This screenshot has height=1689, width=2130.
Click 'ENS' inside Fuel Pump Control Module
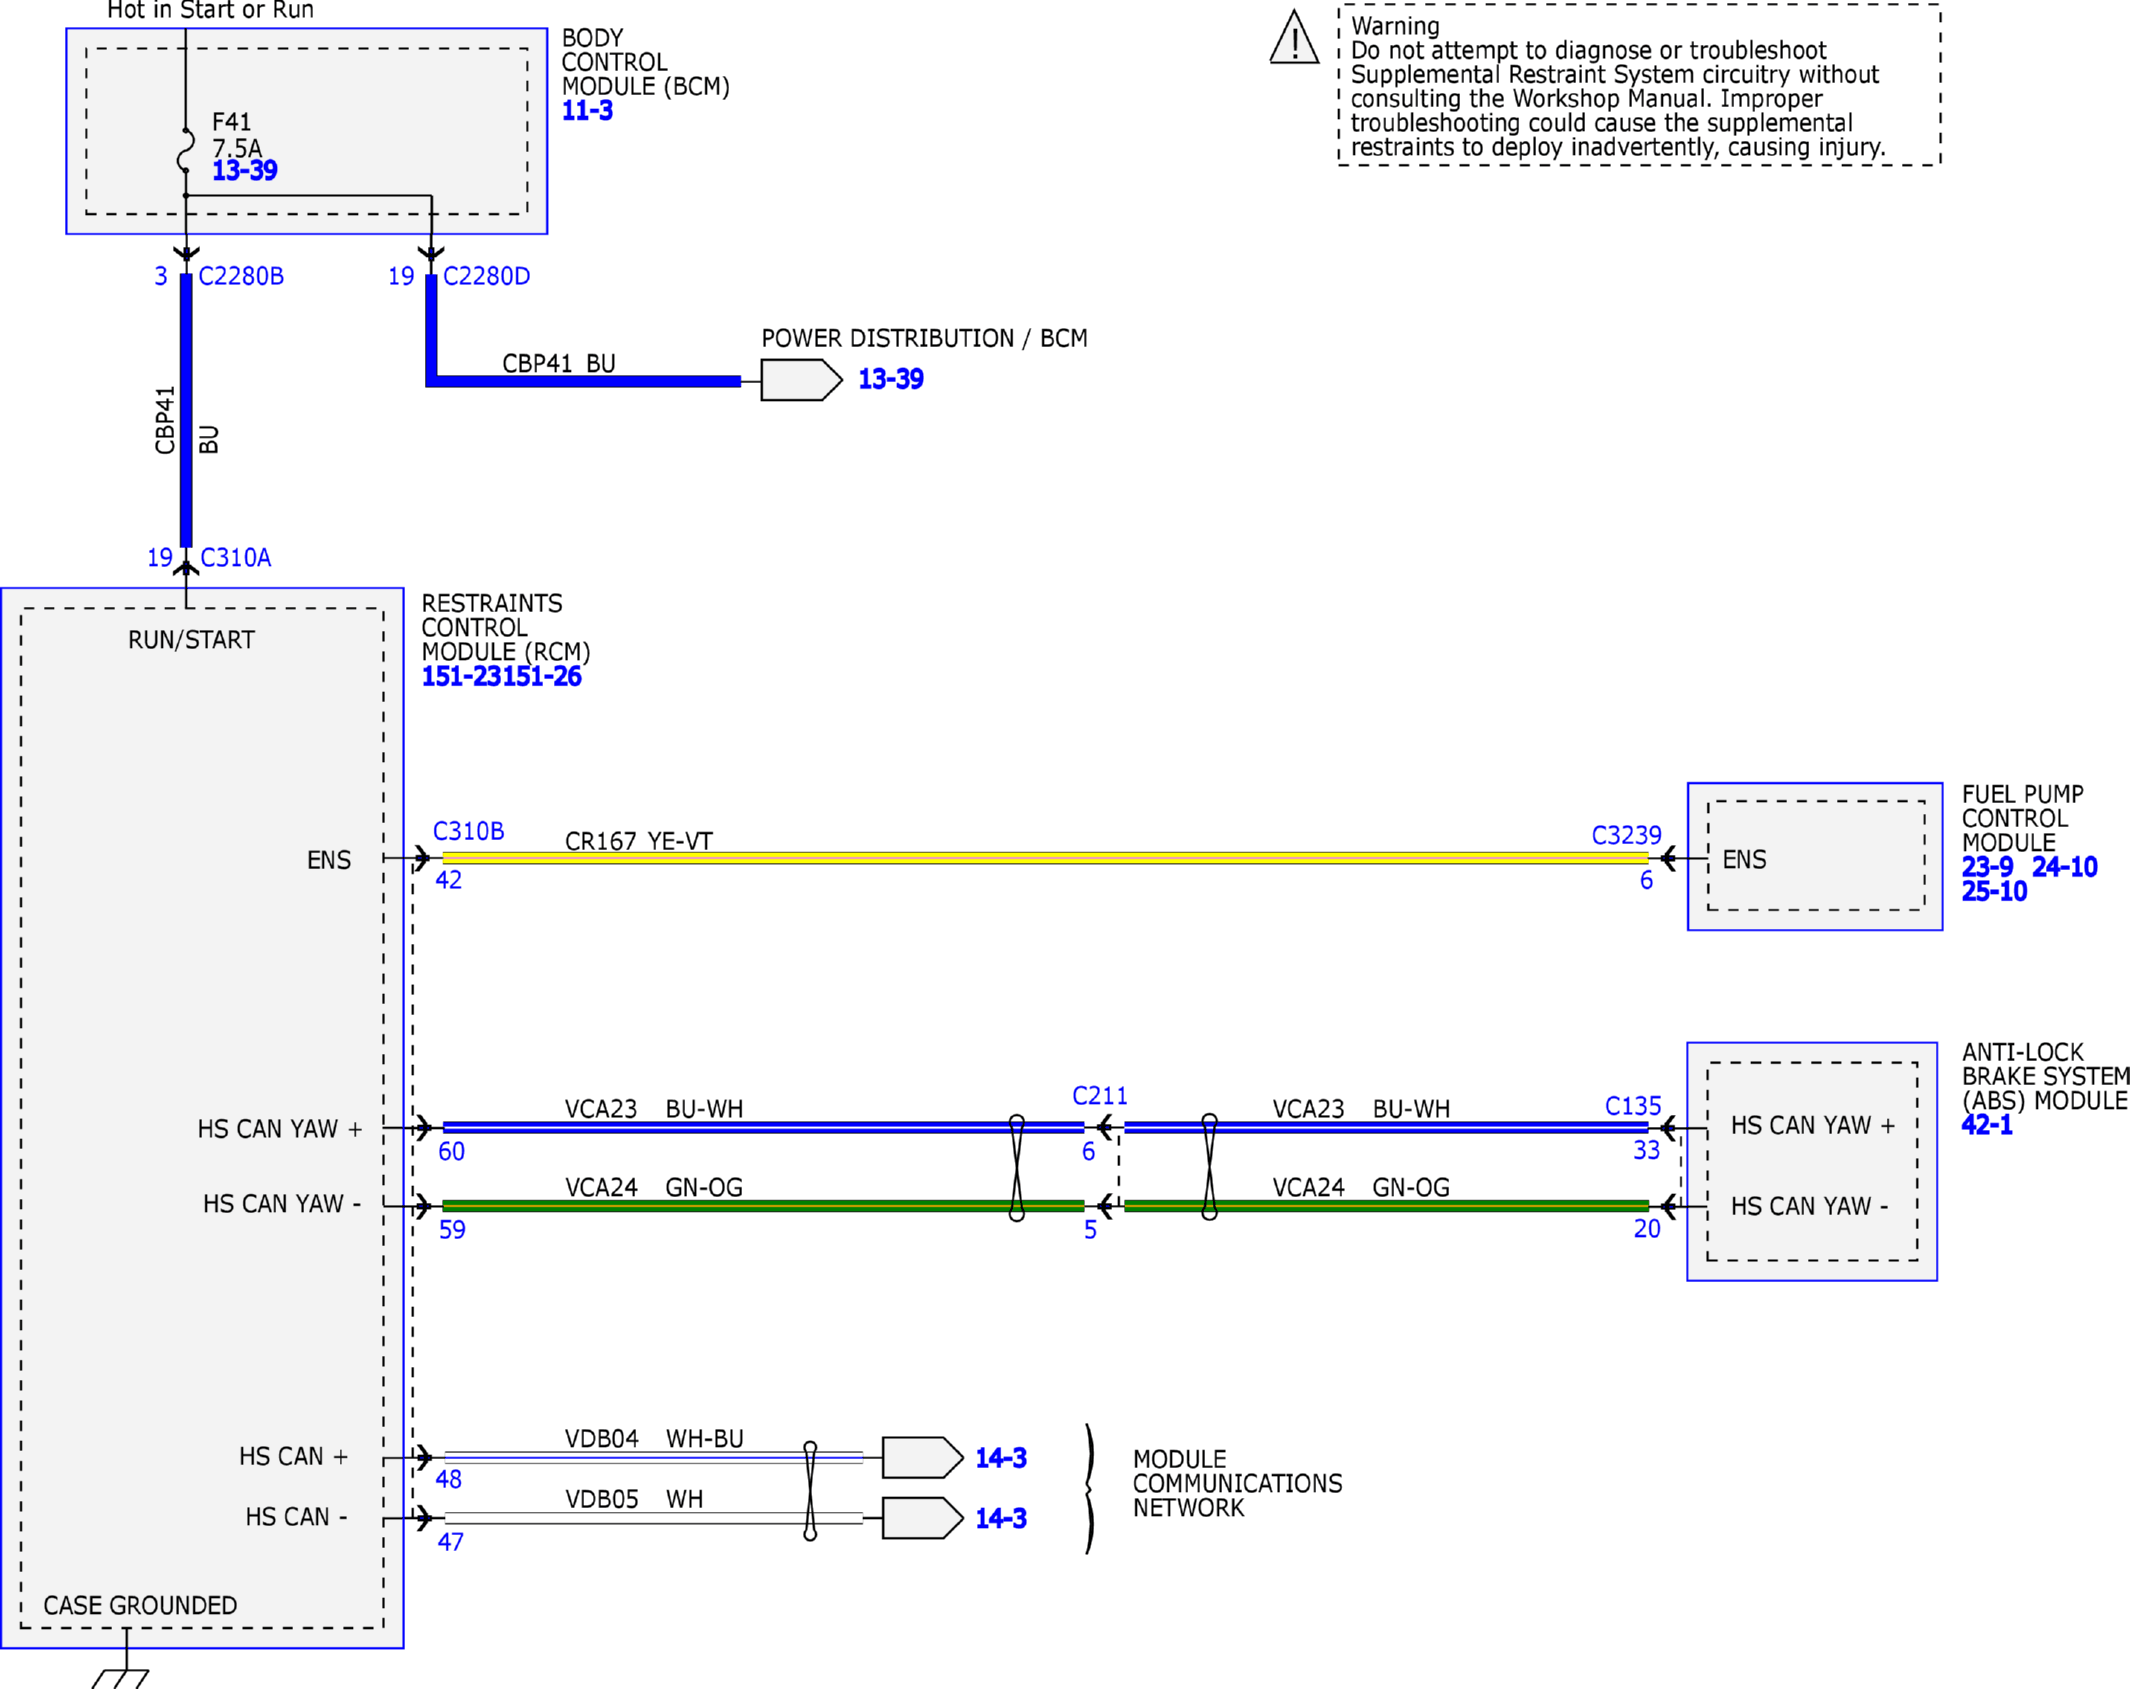point(1744,860)
